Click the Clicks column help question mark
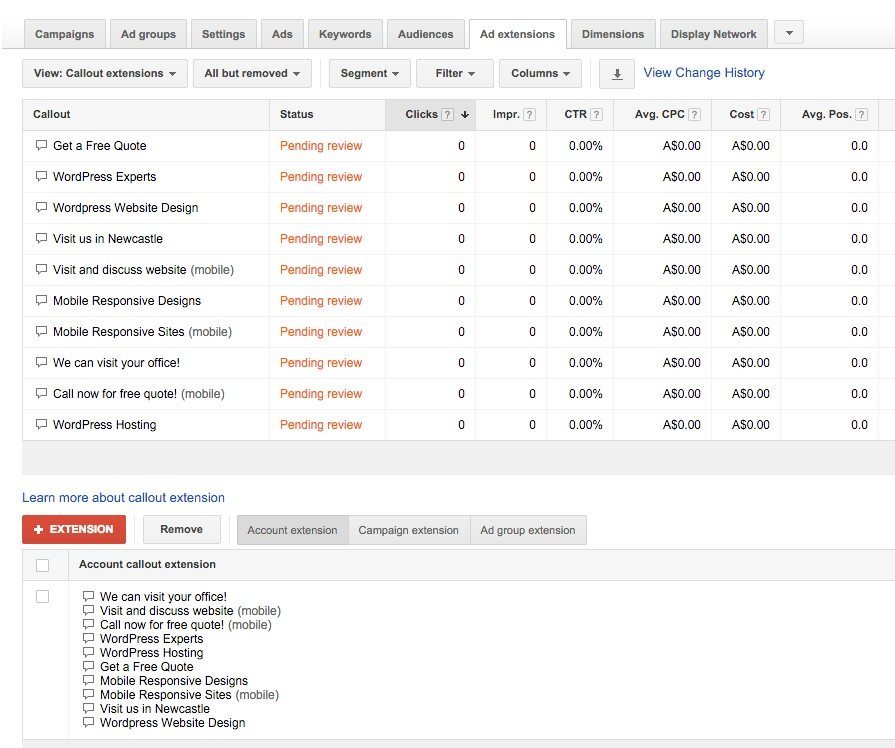This screenshot has height=748, width=895. [447, 114]
